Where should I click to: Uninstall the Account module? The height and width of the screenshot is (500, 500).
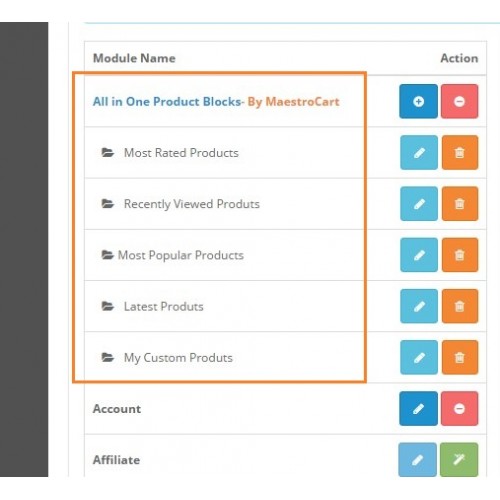[x=459, y=409]
